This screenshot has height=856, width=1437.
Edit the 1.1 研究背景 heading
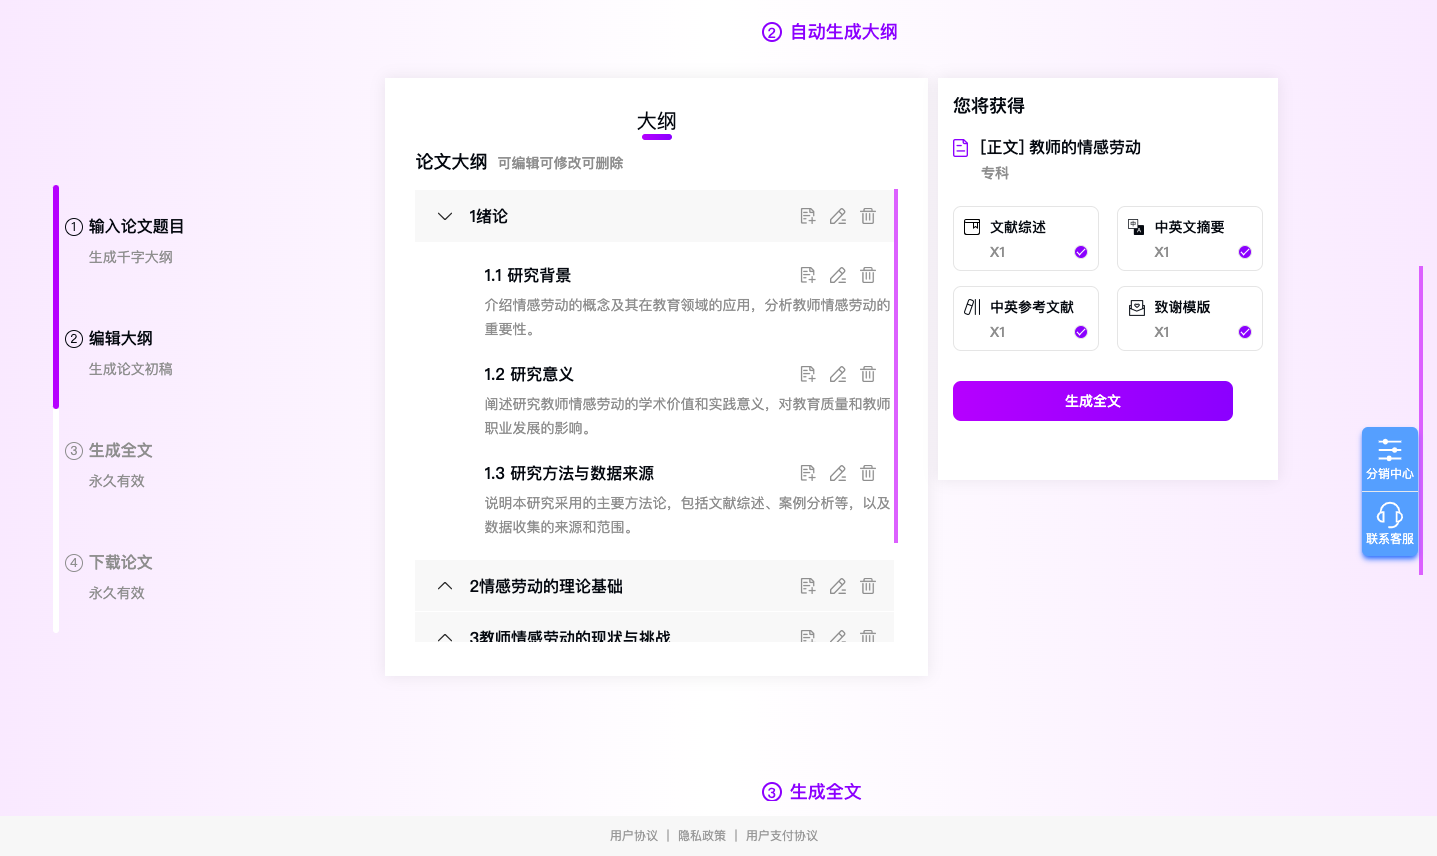tap(838, 275)
